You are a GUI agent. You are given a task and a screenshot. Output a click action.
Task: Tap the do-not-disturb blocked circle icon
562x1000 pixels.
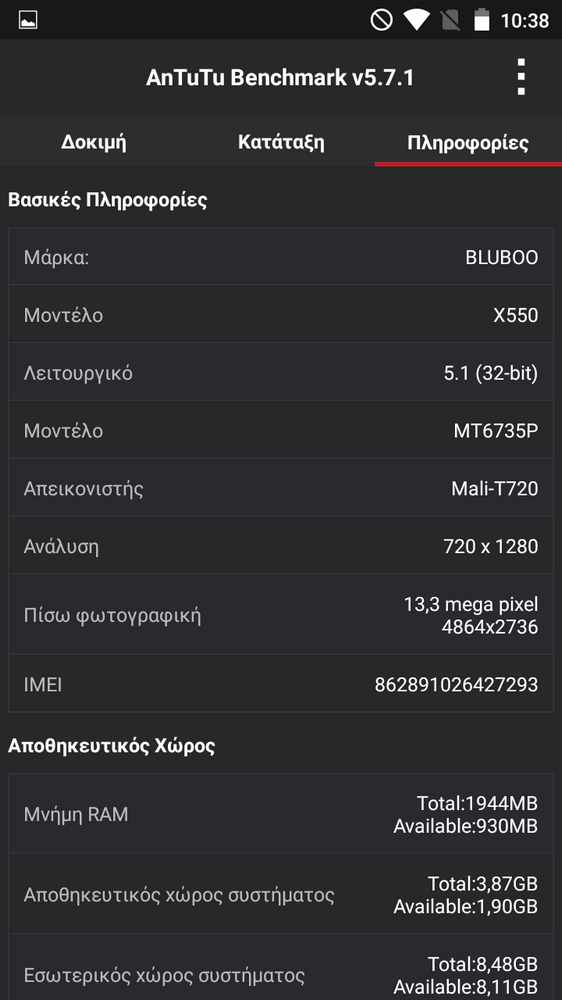click(381, 20)
